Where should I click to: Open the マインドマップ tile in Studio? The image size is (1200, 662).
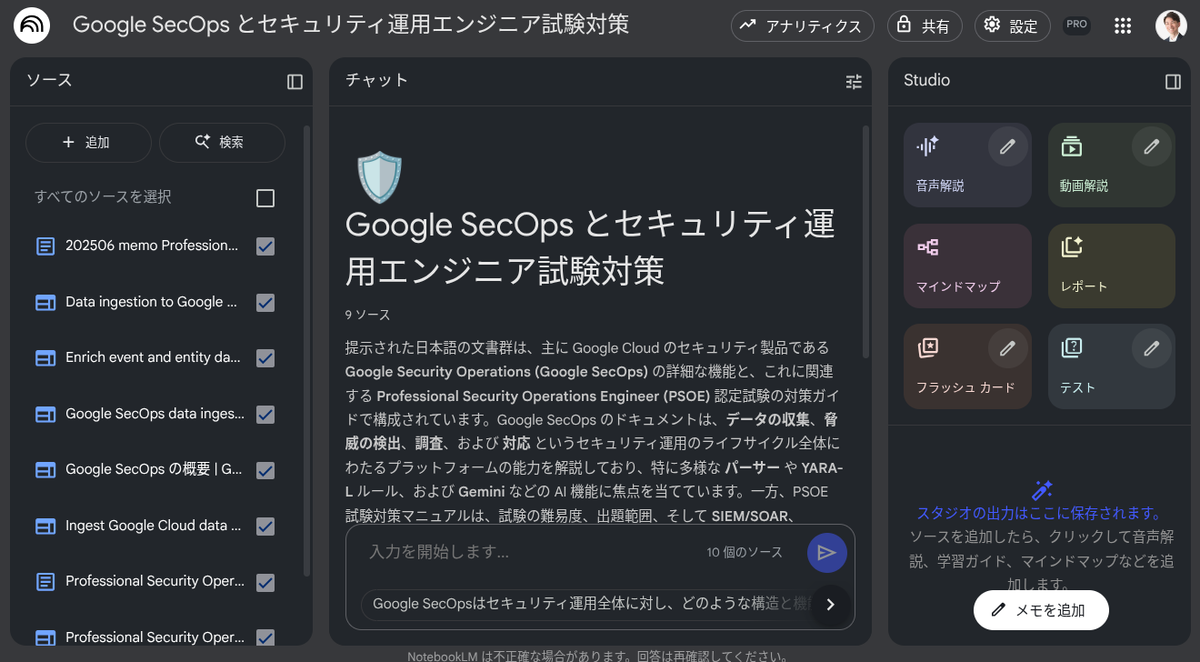pos(966,265)
